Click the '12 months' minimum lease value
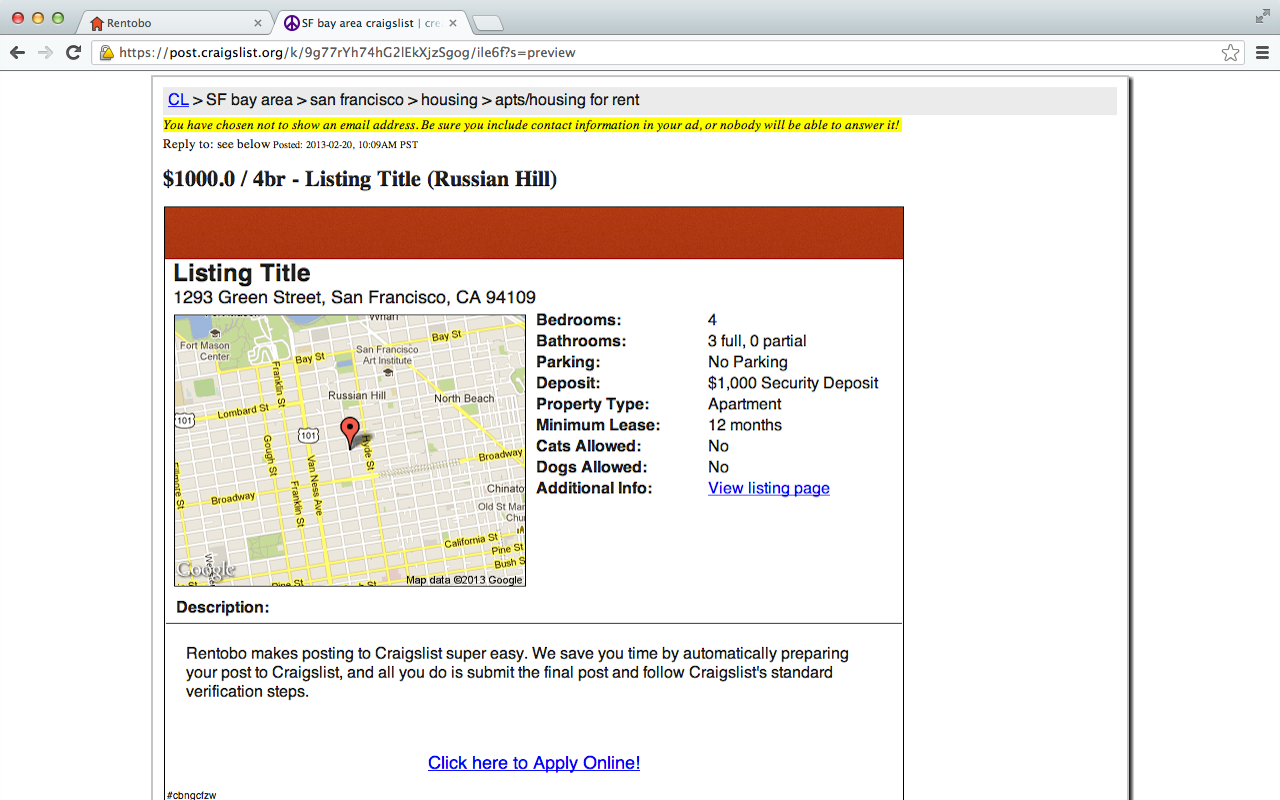Image resolution: width=1280 pixels, height=800 pixels. click(745, 425)
